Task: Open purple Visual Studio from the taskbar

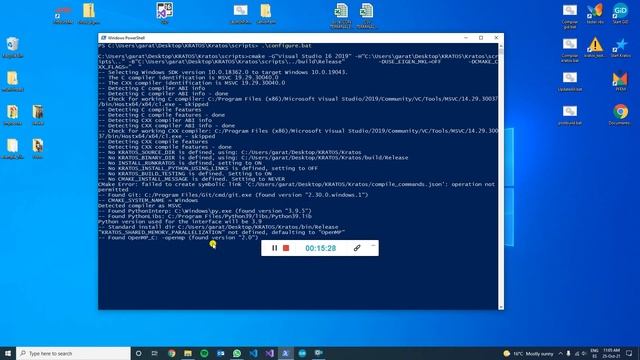Action: pos(269,353)
